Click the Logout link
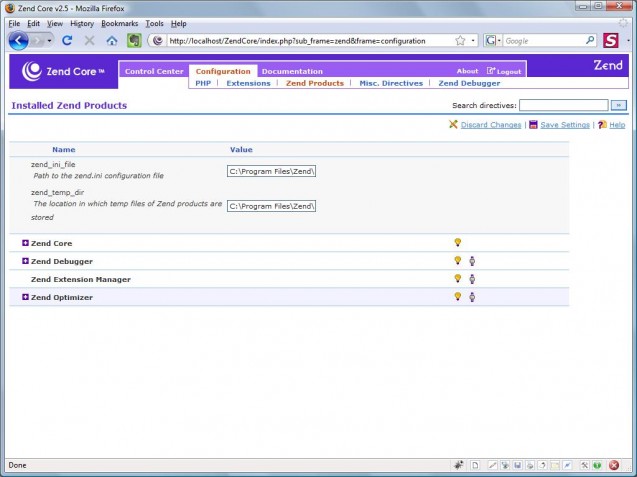The image size is (637, 477). pyautogui.click(x=504, y=71)
